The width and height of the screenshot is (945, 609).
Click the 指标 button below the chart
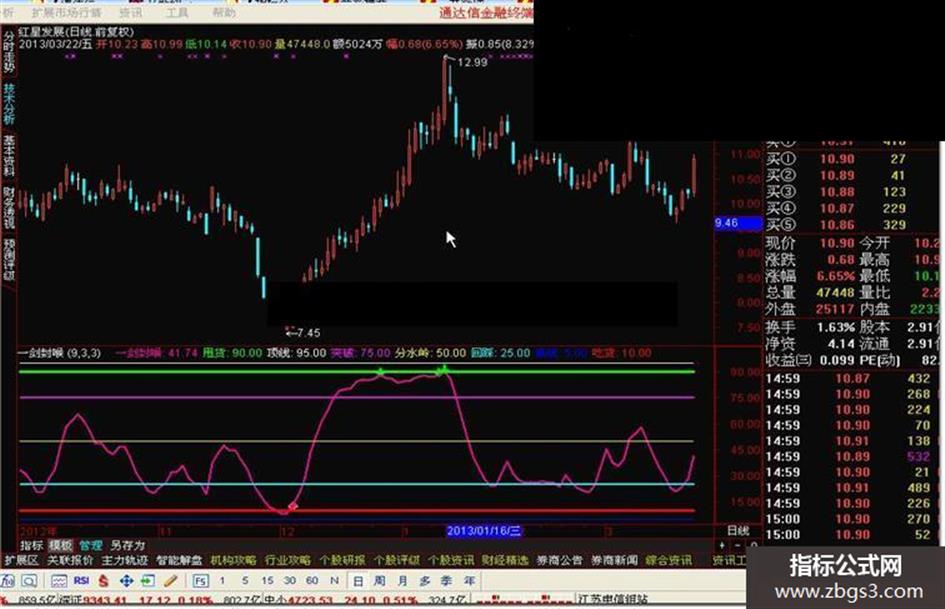(x=31, y=546)
